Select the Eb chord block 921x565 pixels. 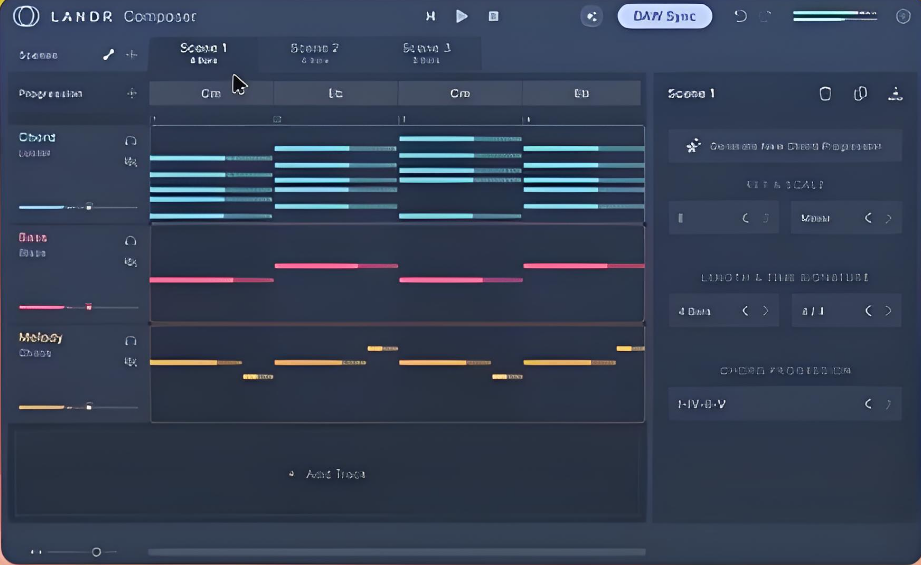click(x=335, y=93)
